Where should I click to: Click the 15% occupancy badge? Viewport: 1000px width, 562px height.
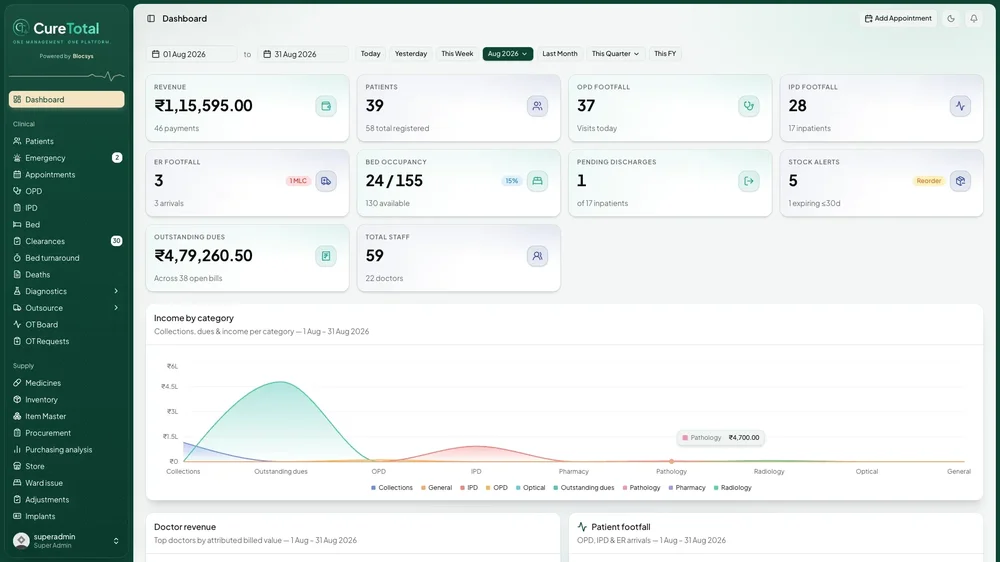click(x=511, y=181)
